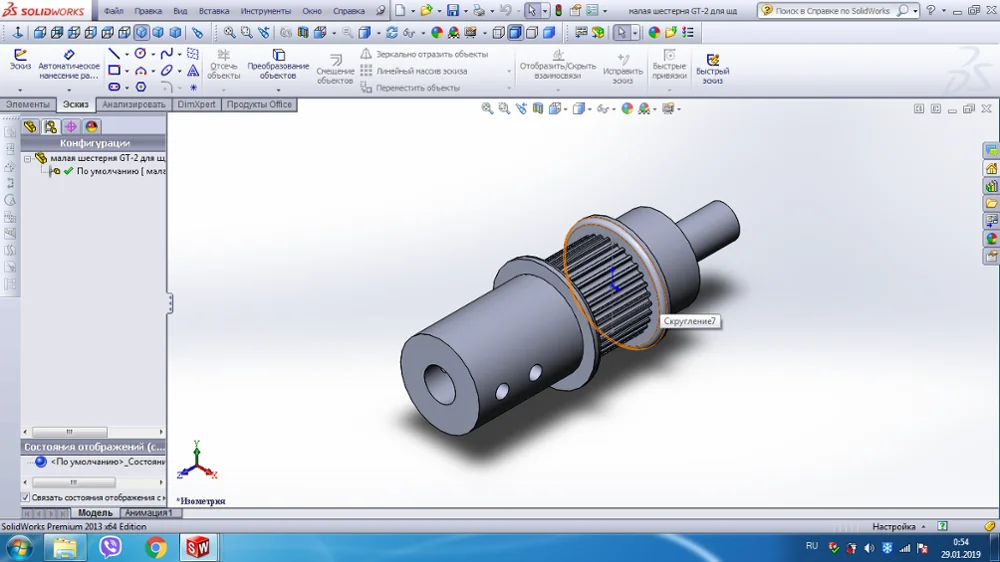Select the Ellipse sketch tool
Image resolution: width=1000 pixels, height=562 pixels.
point(166,70)
